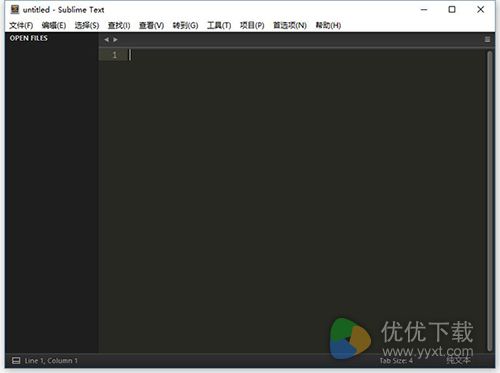The image size is (500, 373).
Task: Open the 编辑(E) menu
Action: tap(54, 25)
